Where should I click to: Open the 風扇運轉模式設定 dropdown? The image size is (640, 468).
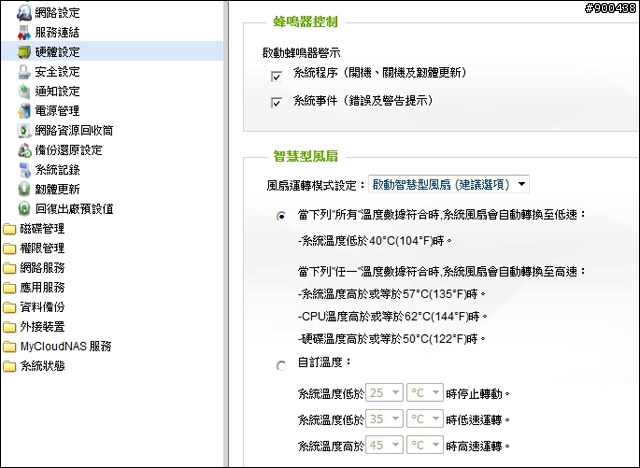click(449, 184)
